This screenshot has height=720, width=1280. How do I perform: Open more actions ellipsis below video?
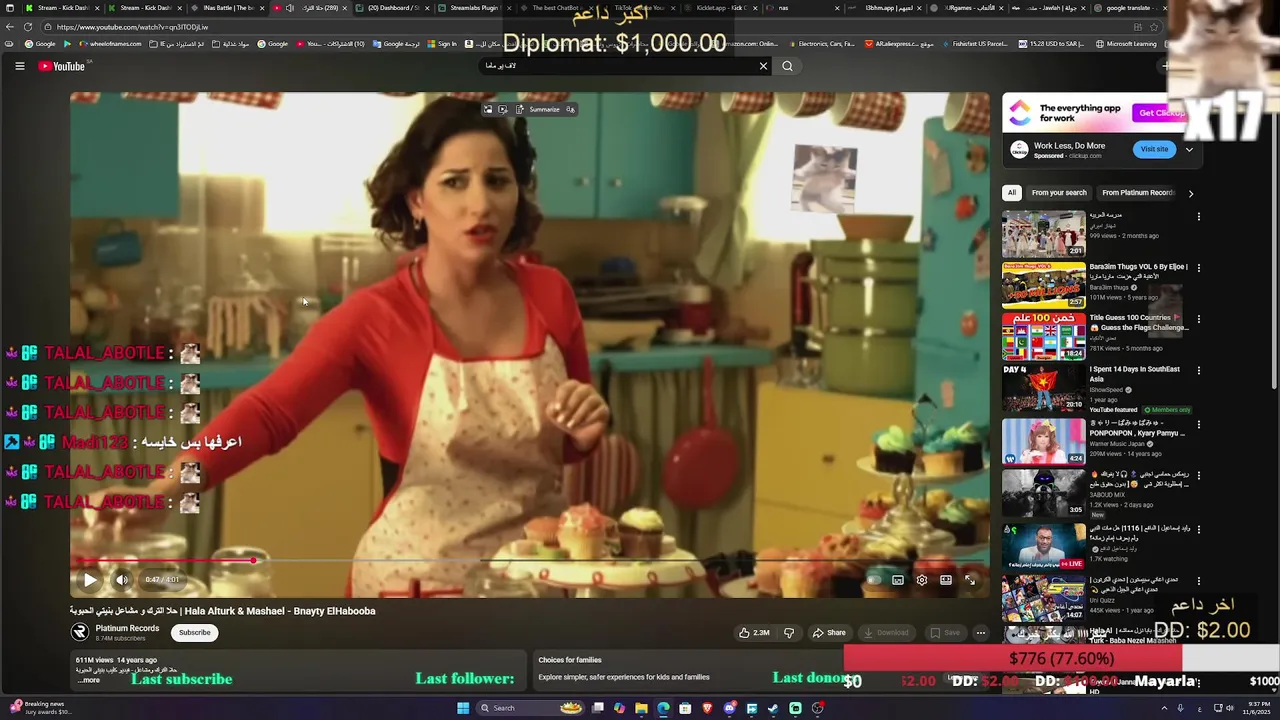[x=981, y=632]
